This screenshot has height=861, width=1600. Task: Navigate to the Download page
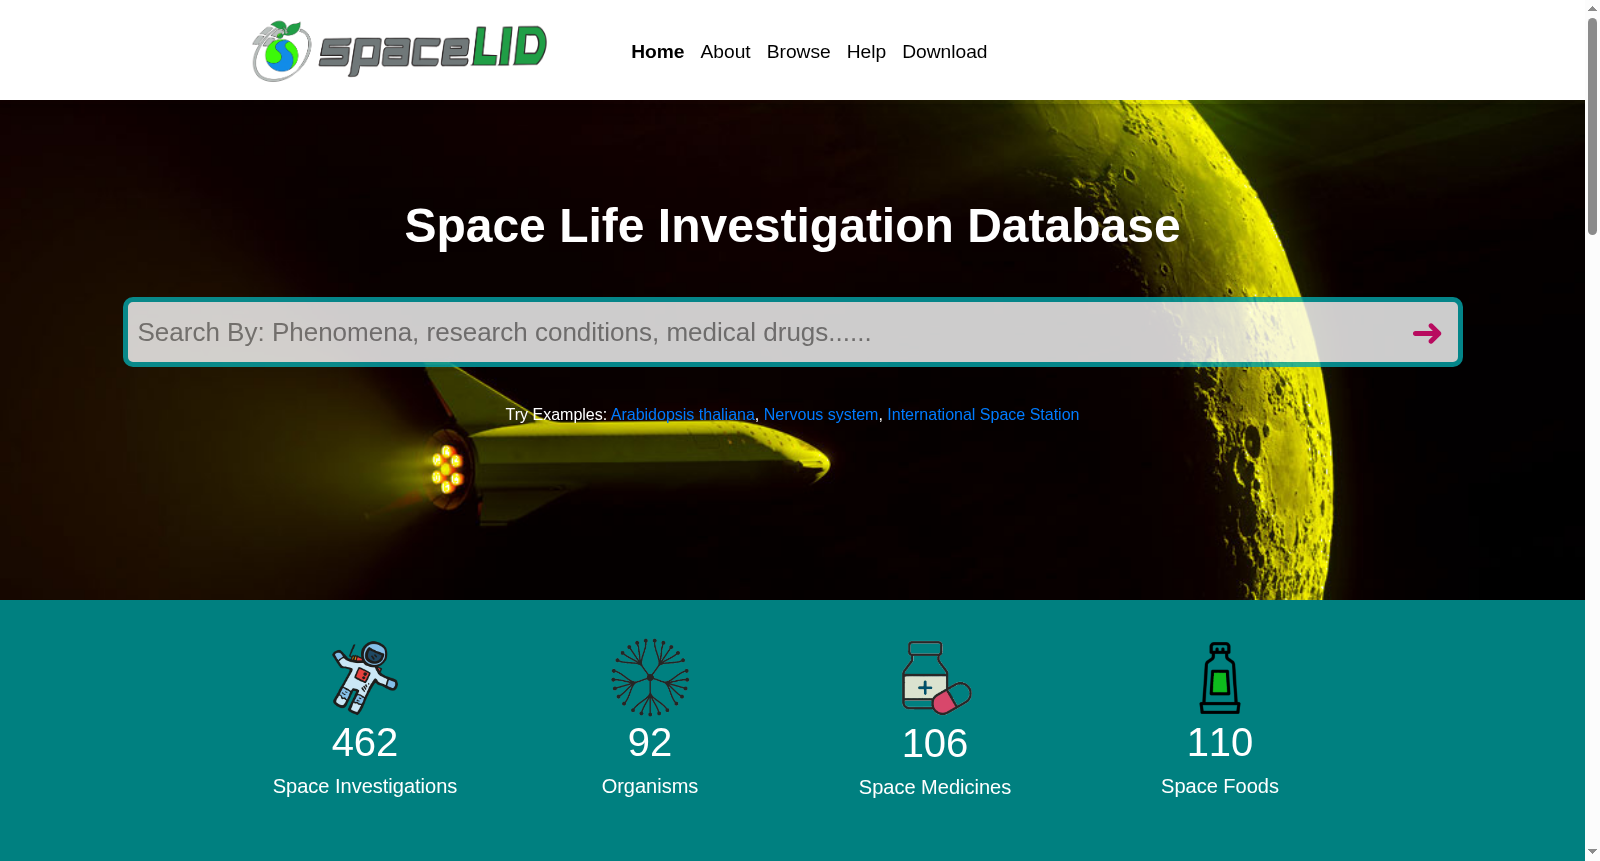(944, 52)
